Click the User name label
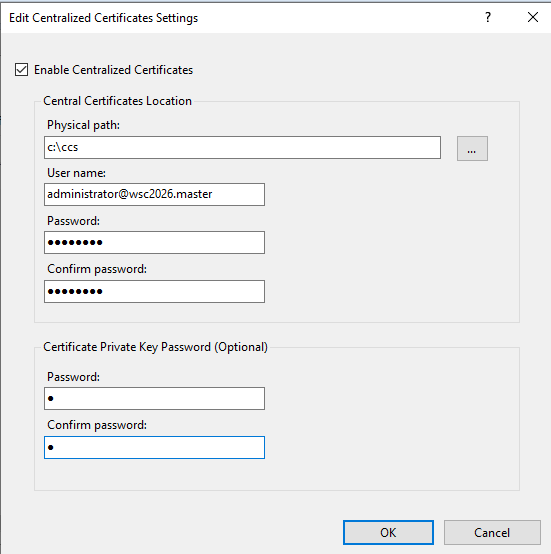 76,173
